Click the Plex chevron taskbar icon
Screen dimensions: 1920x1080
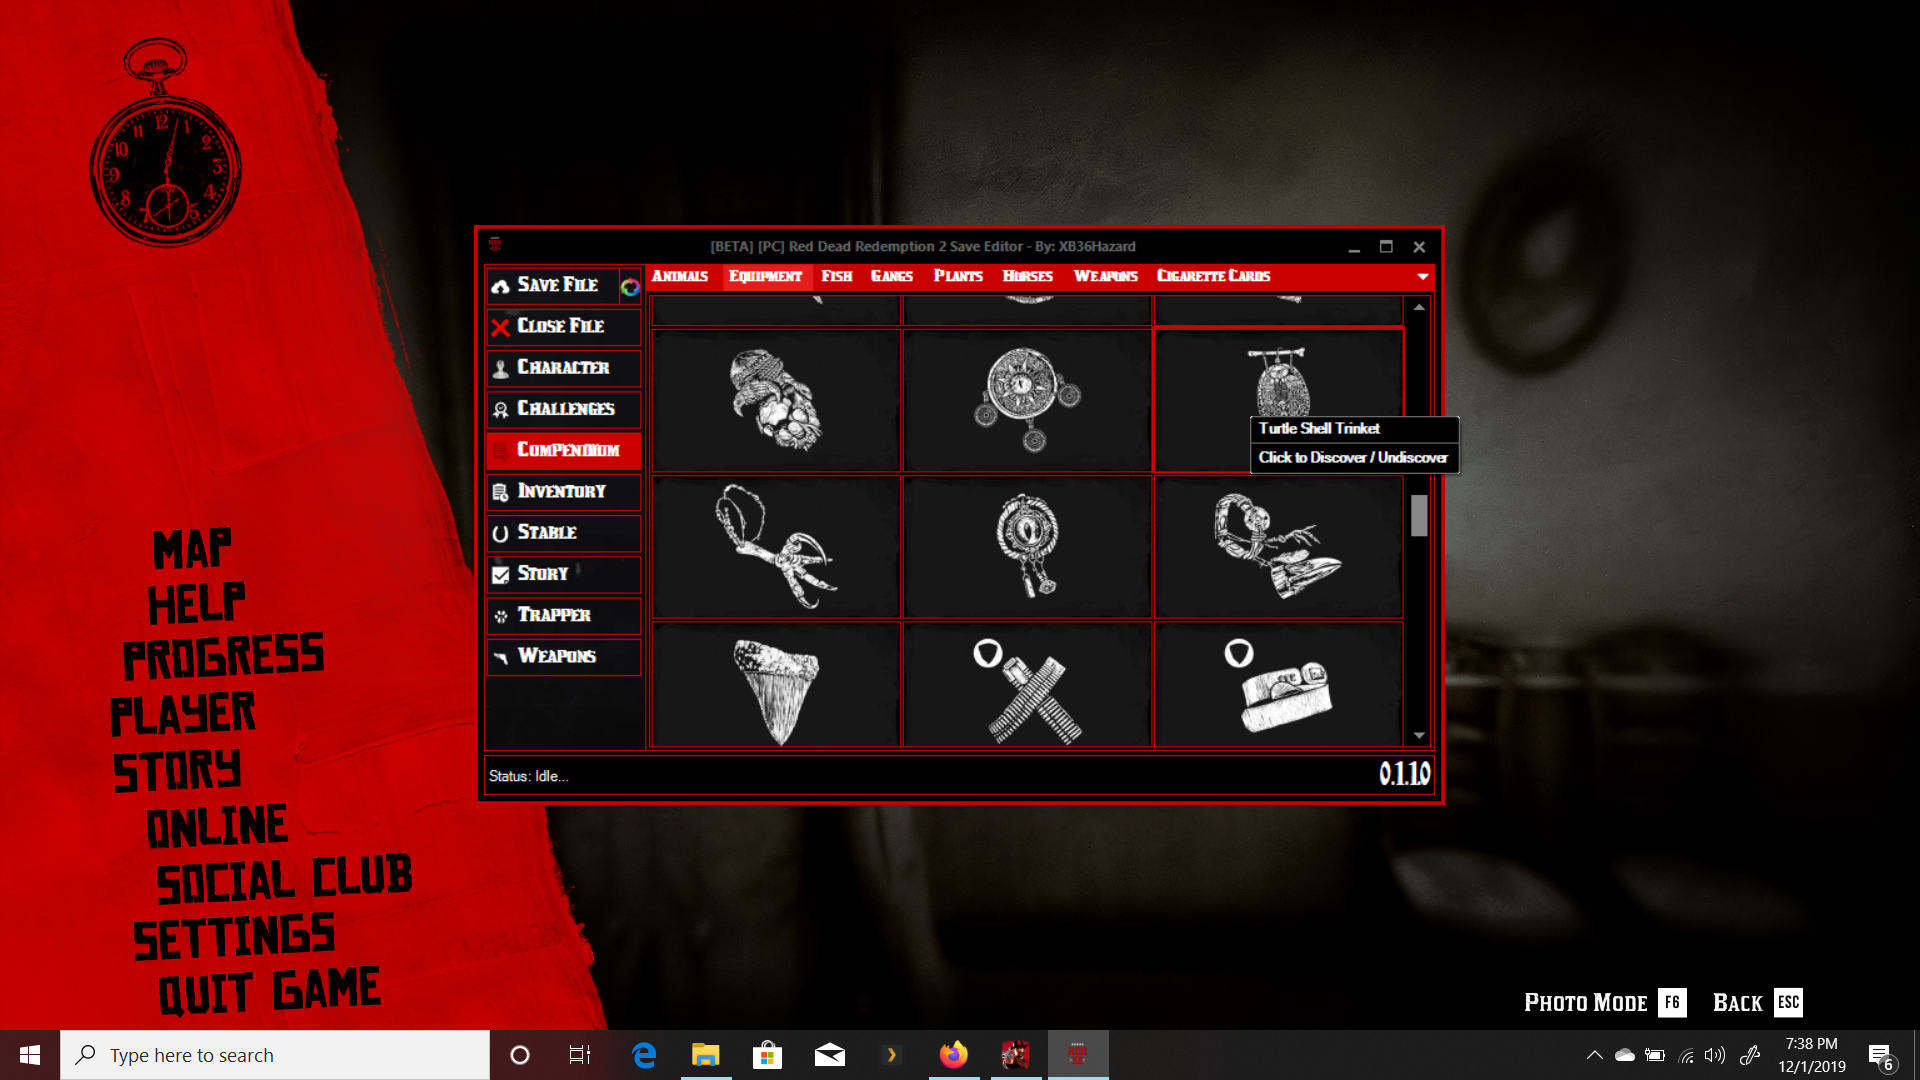[x=891, y=1055]
